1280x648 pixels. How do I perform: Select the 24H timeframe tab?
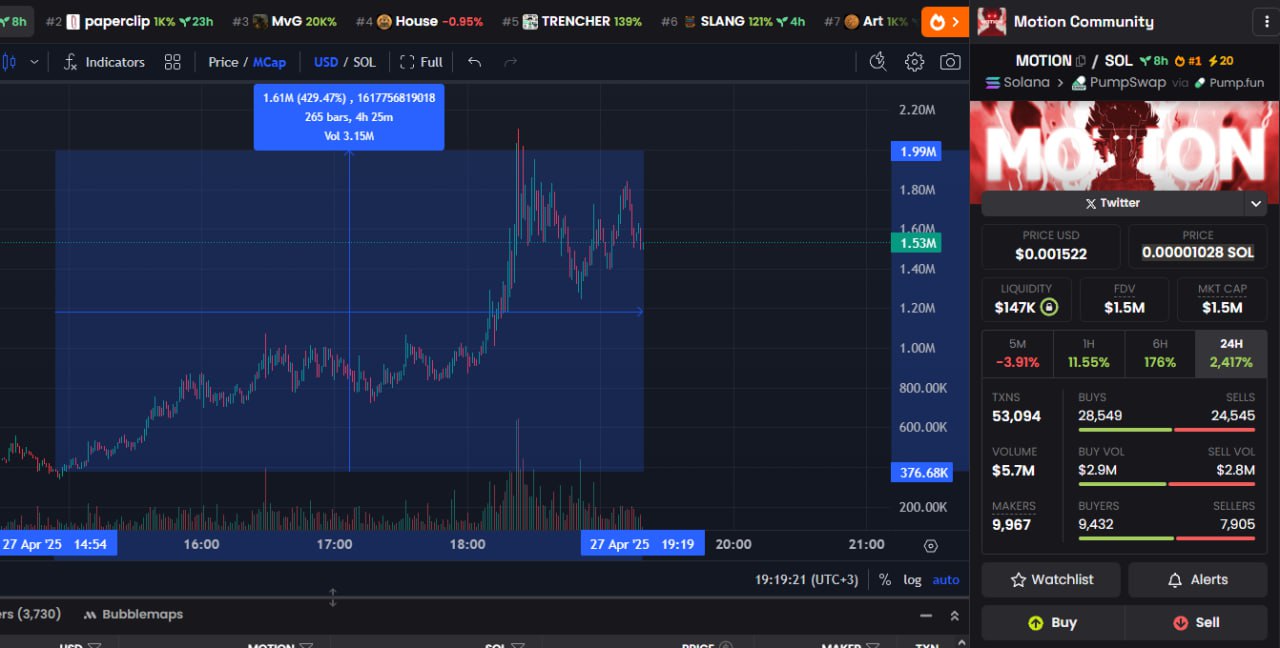coord(1231,353)
